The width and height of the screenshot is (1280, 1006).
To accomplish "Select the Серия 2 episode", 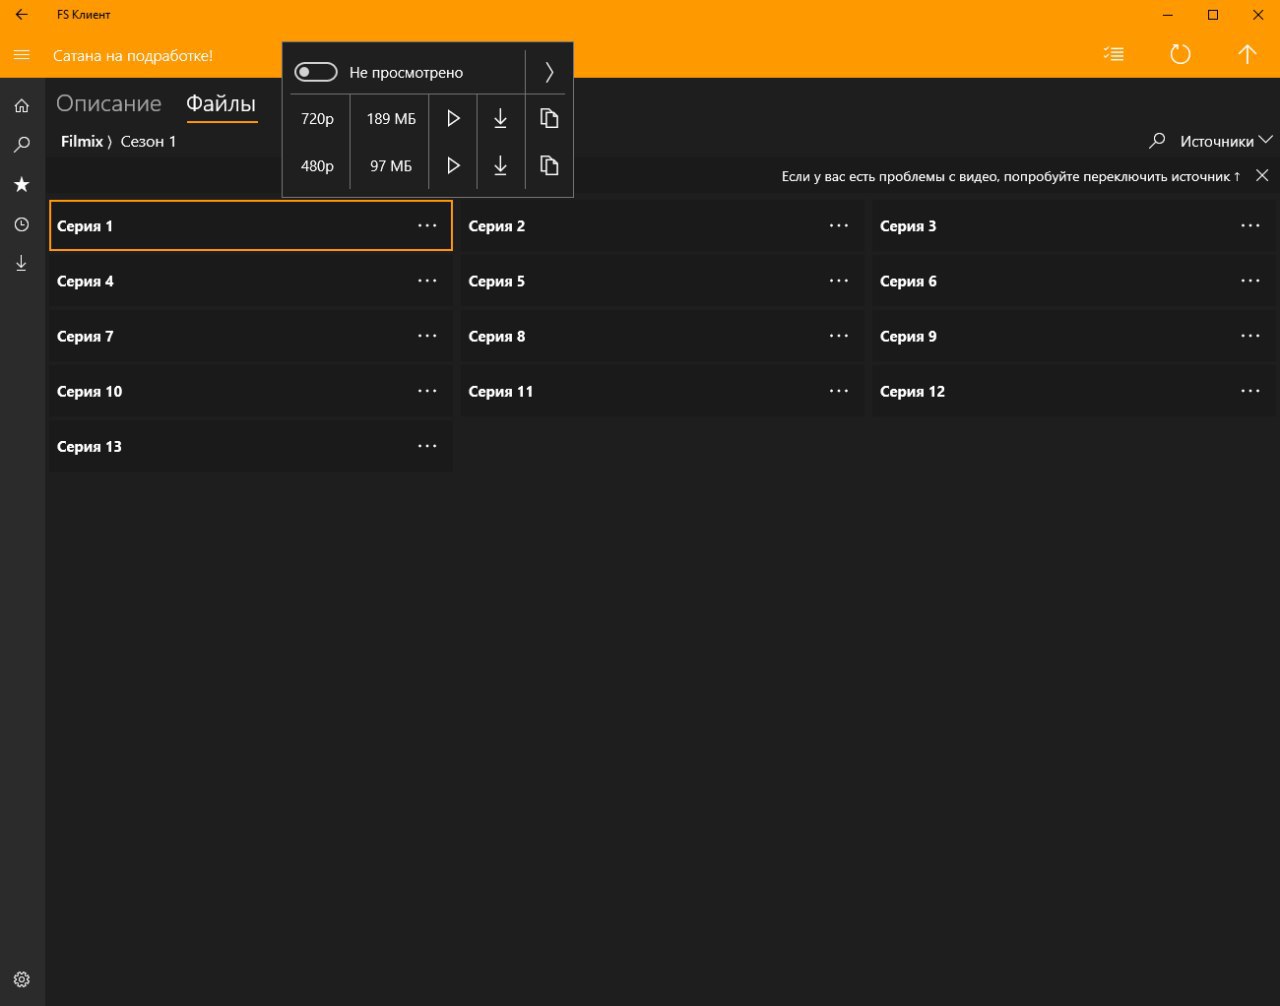I will pos(662,225).
